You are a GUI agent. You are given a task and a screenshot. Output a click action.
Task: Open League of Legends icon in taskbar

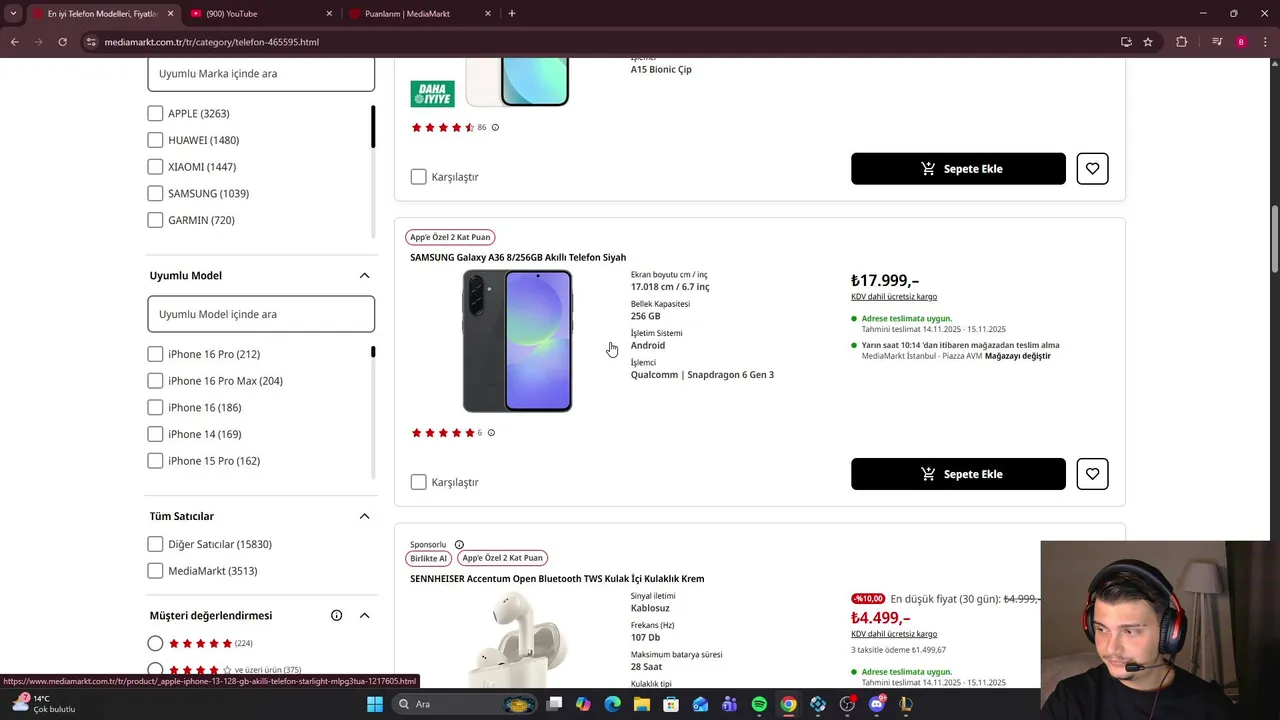point(906,704)
